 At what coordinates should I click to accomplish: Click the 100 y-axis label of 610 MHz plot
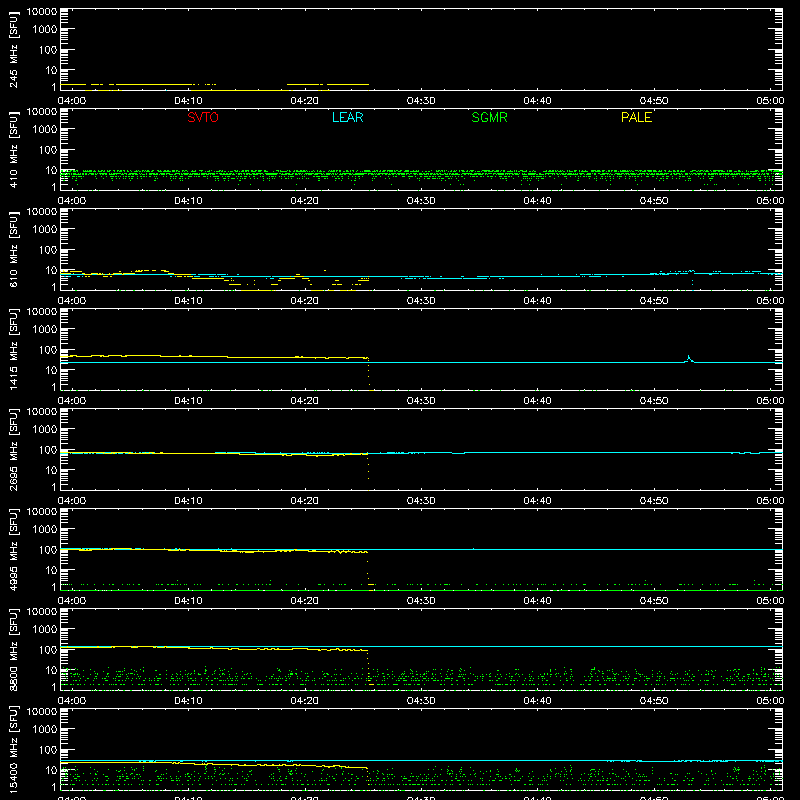(x=48, y=250)
